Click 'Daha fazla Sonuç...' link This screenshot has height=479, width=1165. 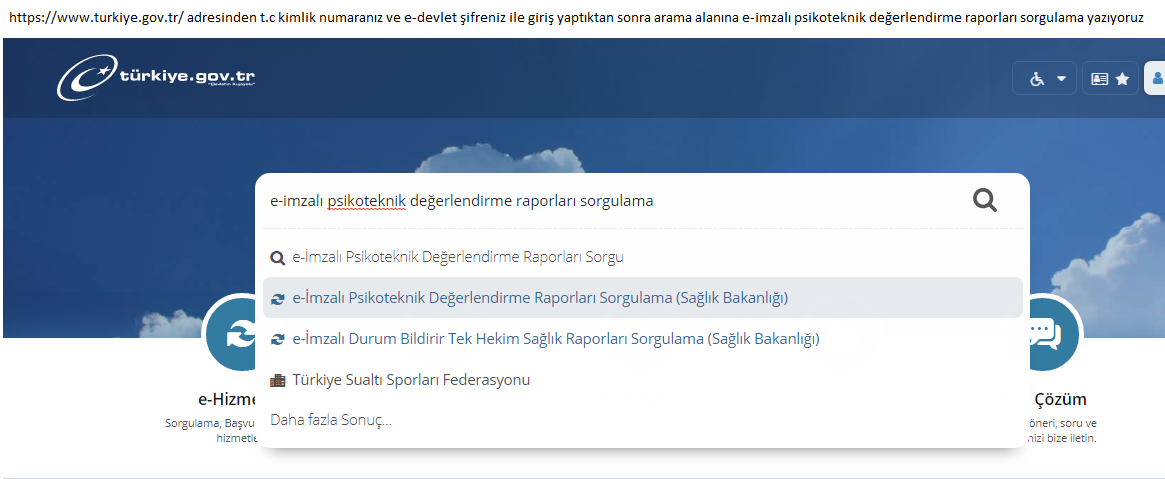(331, 420)
